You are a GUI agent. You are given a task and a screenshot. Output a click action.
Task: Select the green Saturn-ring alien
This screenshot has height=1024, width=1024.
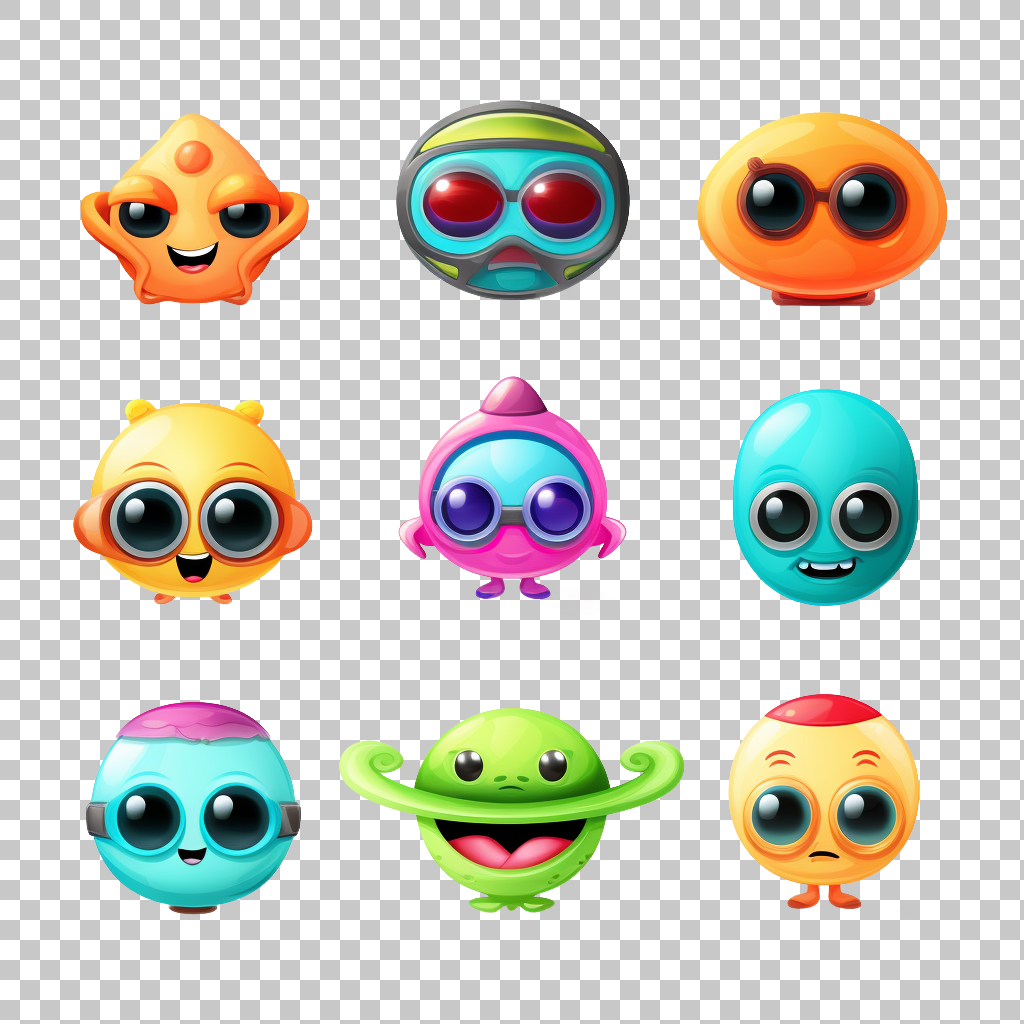(511, 810)
